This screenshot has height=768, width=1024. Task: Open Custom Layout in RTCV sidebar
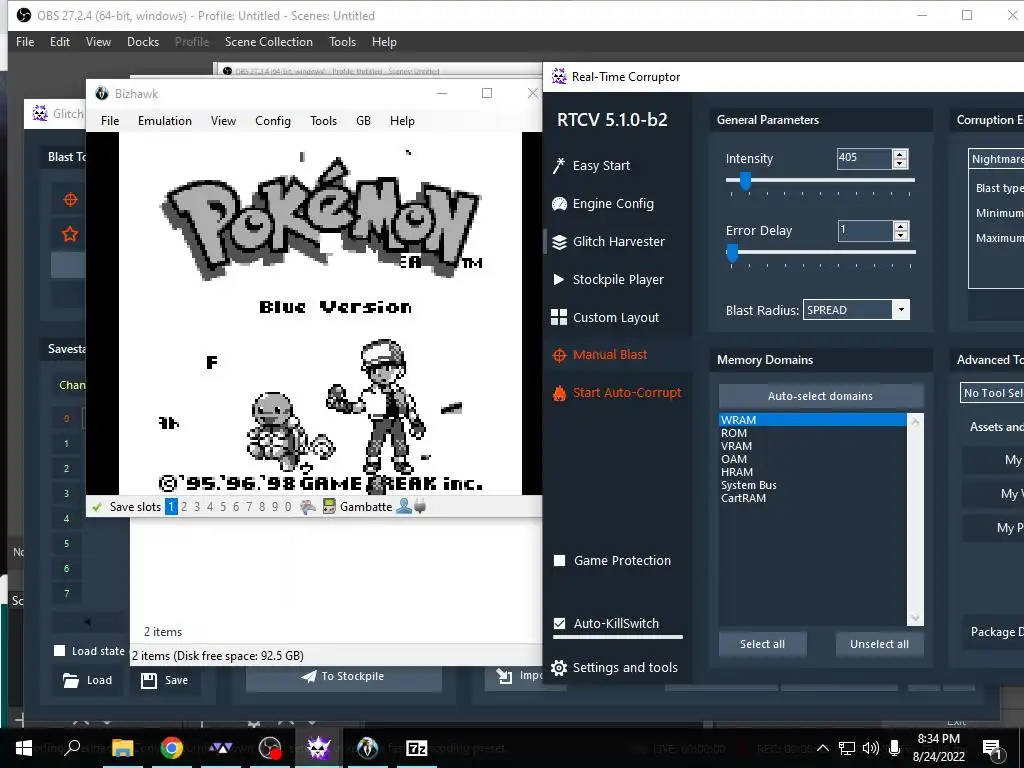click(605, 317)
